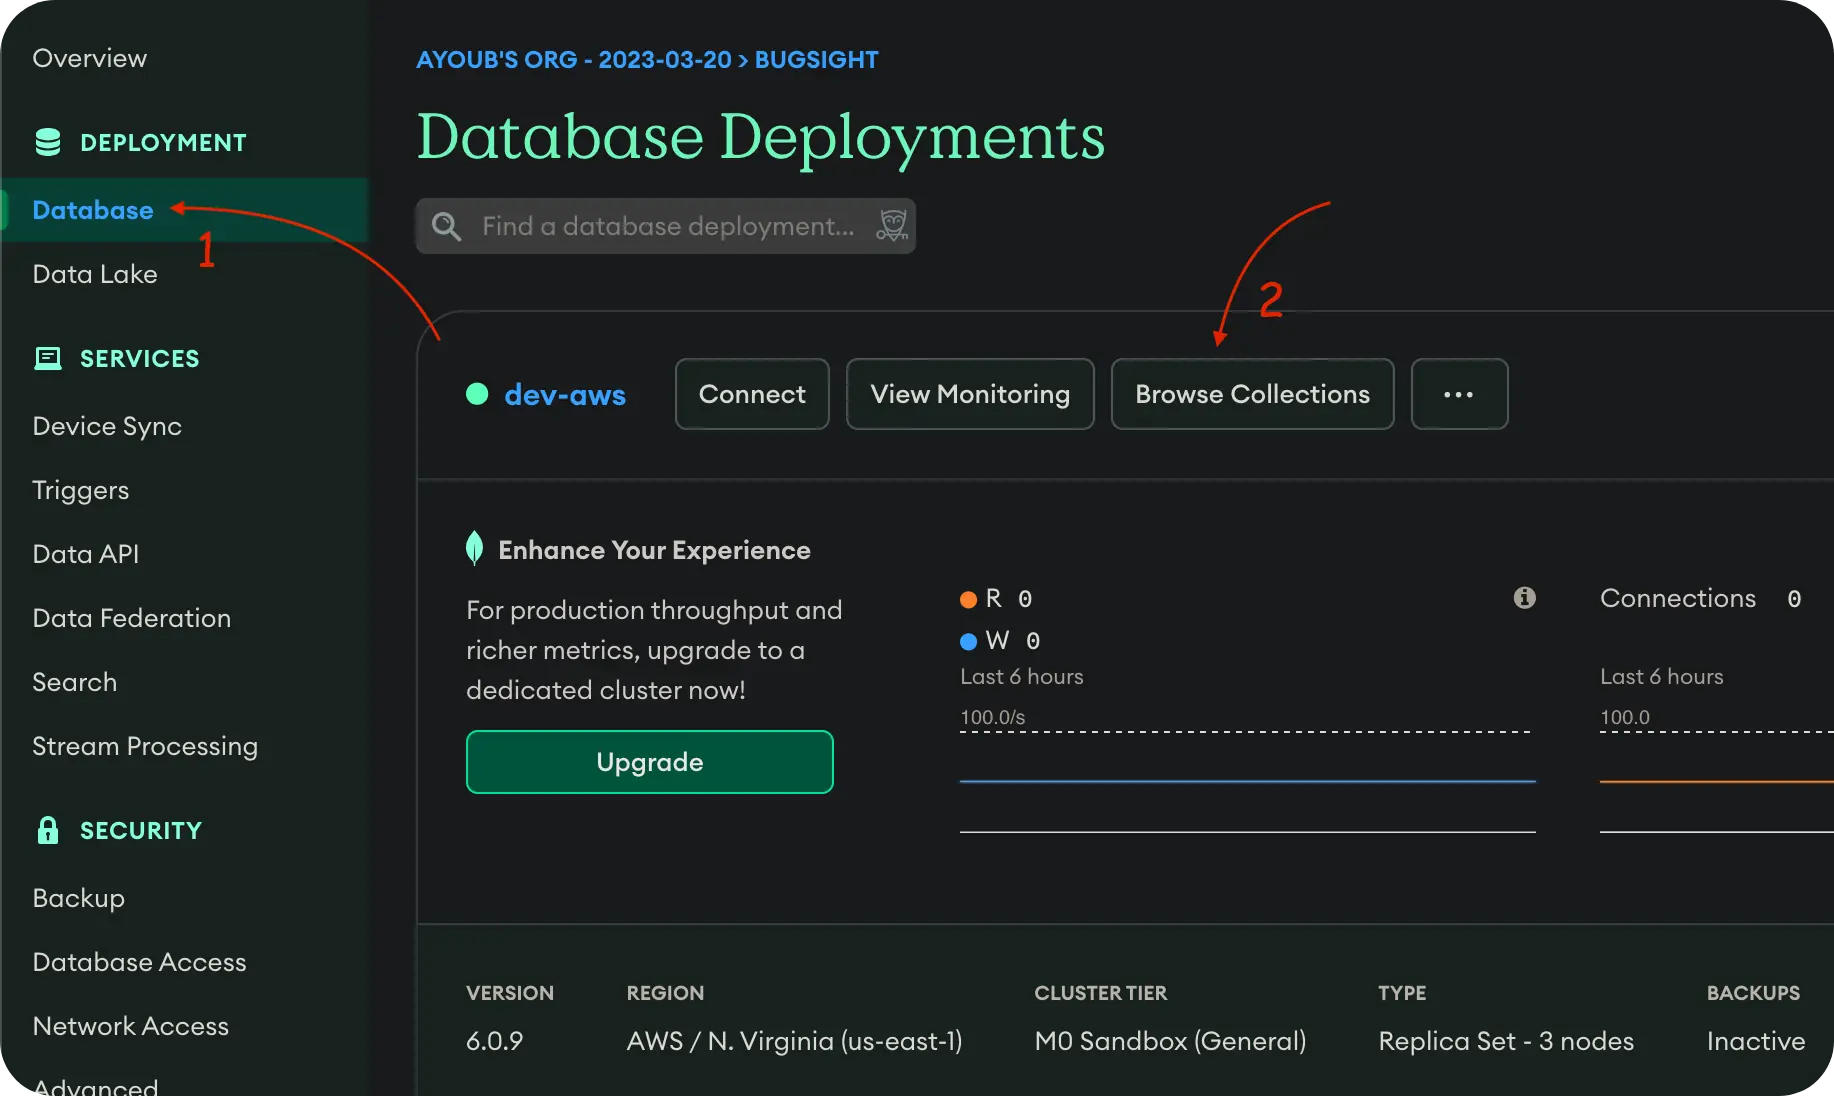Click the Deployment database stack icon
The width and height of the screenshot is (1834, 1096).
[47, 142]
